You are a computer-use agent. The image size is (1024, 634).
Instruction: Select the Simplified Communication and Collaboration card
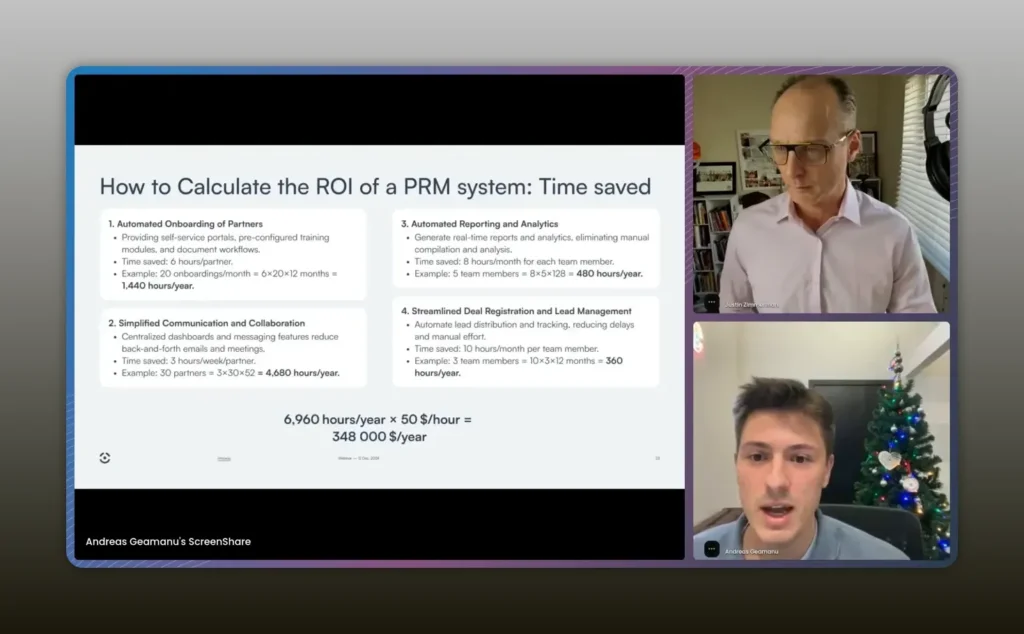(x=233, y=347)
